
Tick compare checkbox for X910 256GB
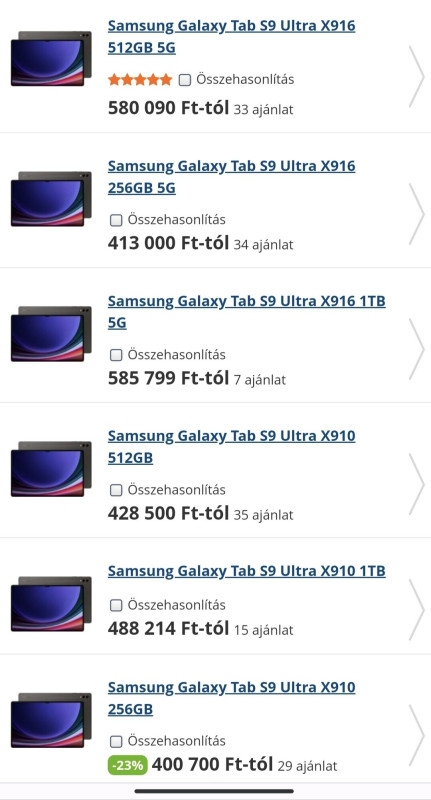[116, 741]
